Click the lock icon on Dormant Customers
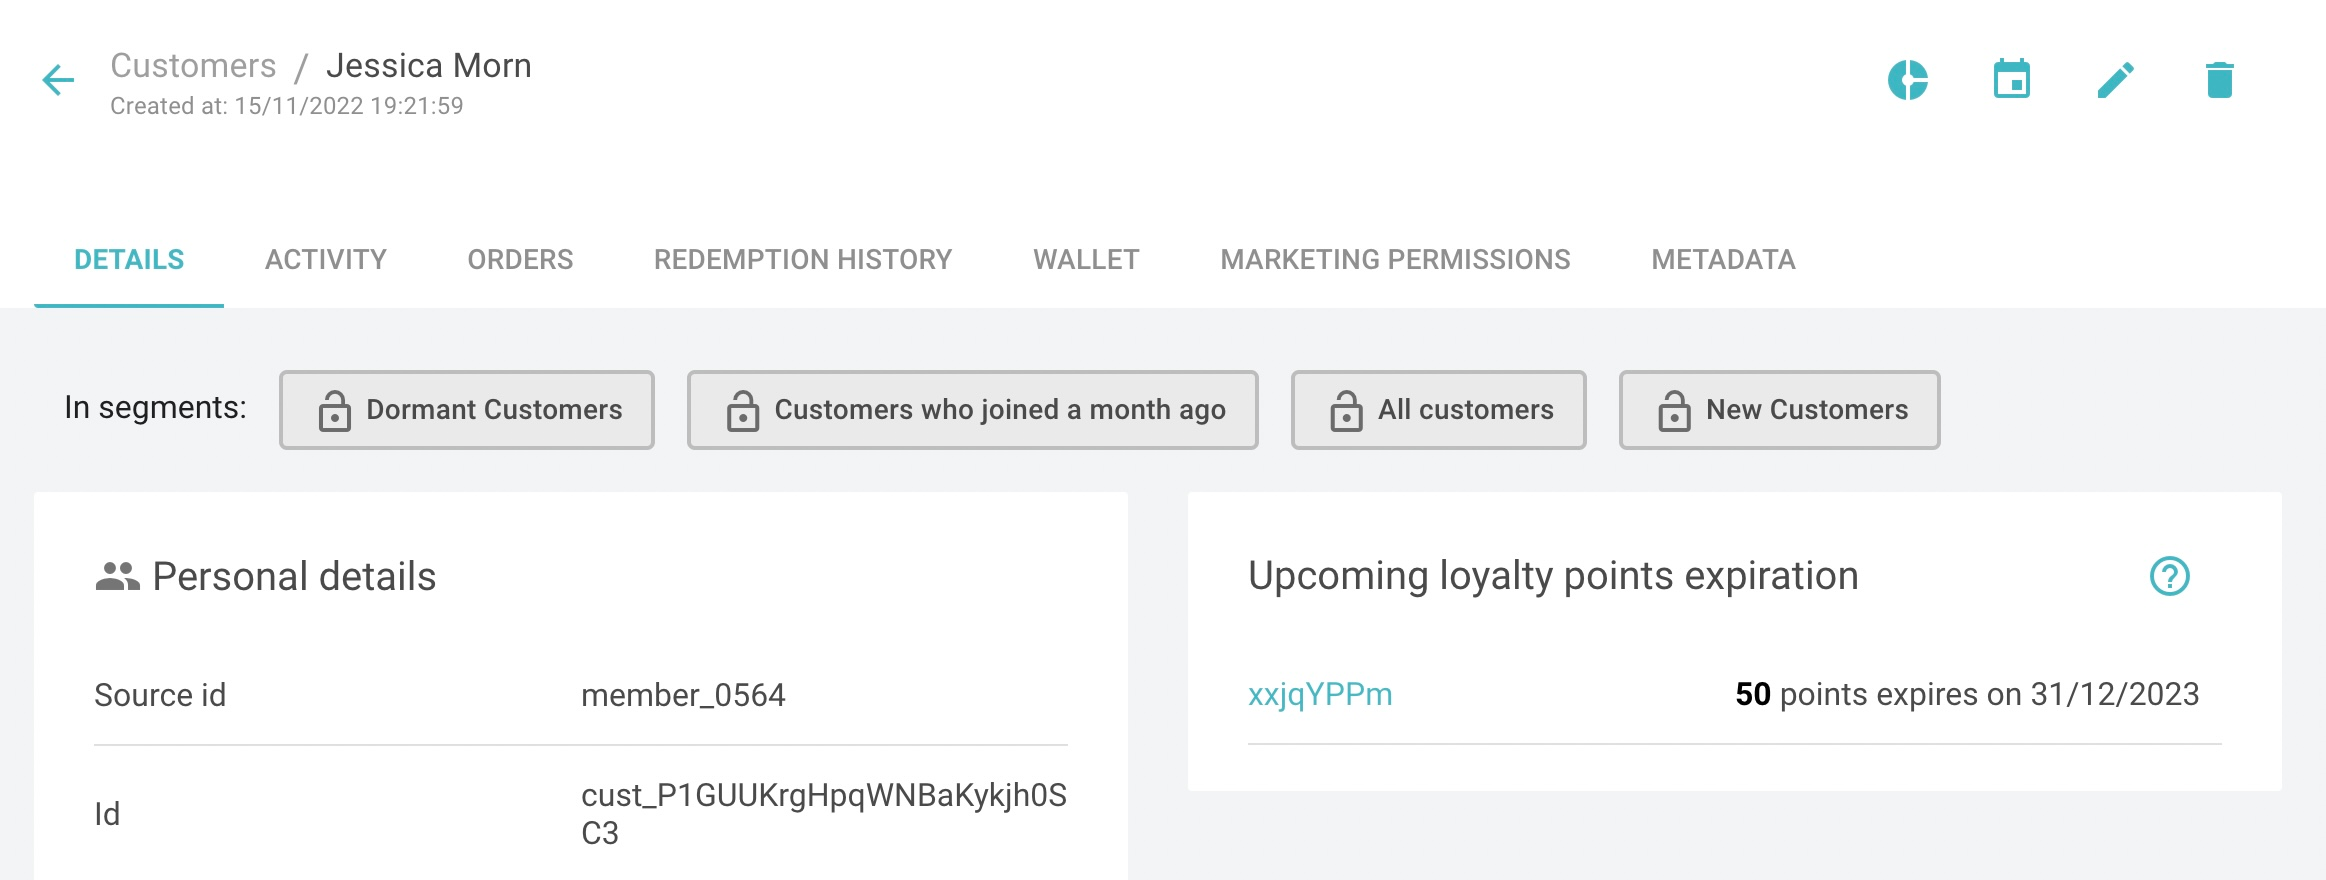This screenshot has width=2326, height=880. 334,409
